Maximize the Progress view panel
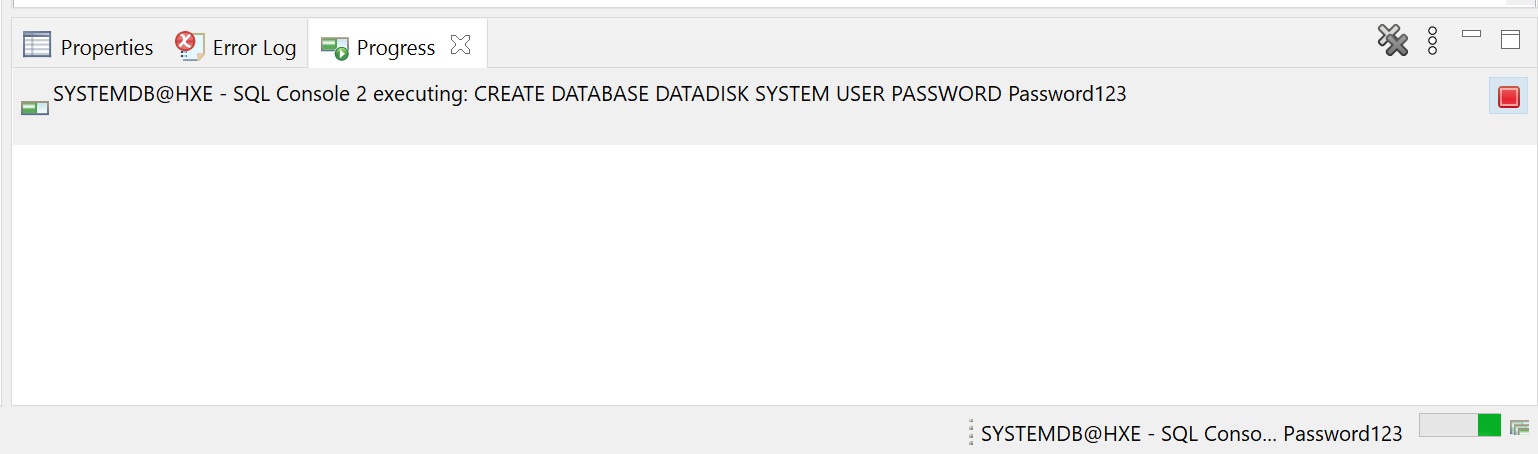 point(1510,40)
